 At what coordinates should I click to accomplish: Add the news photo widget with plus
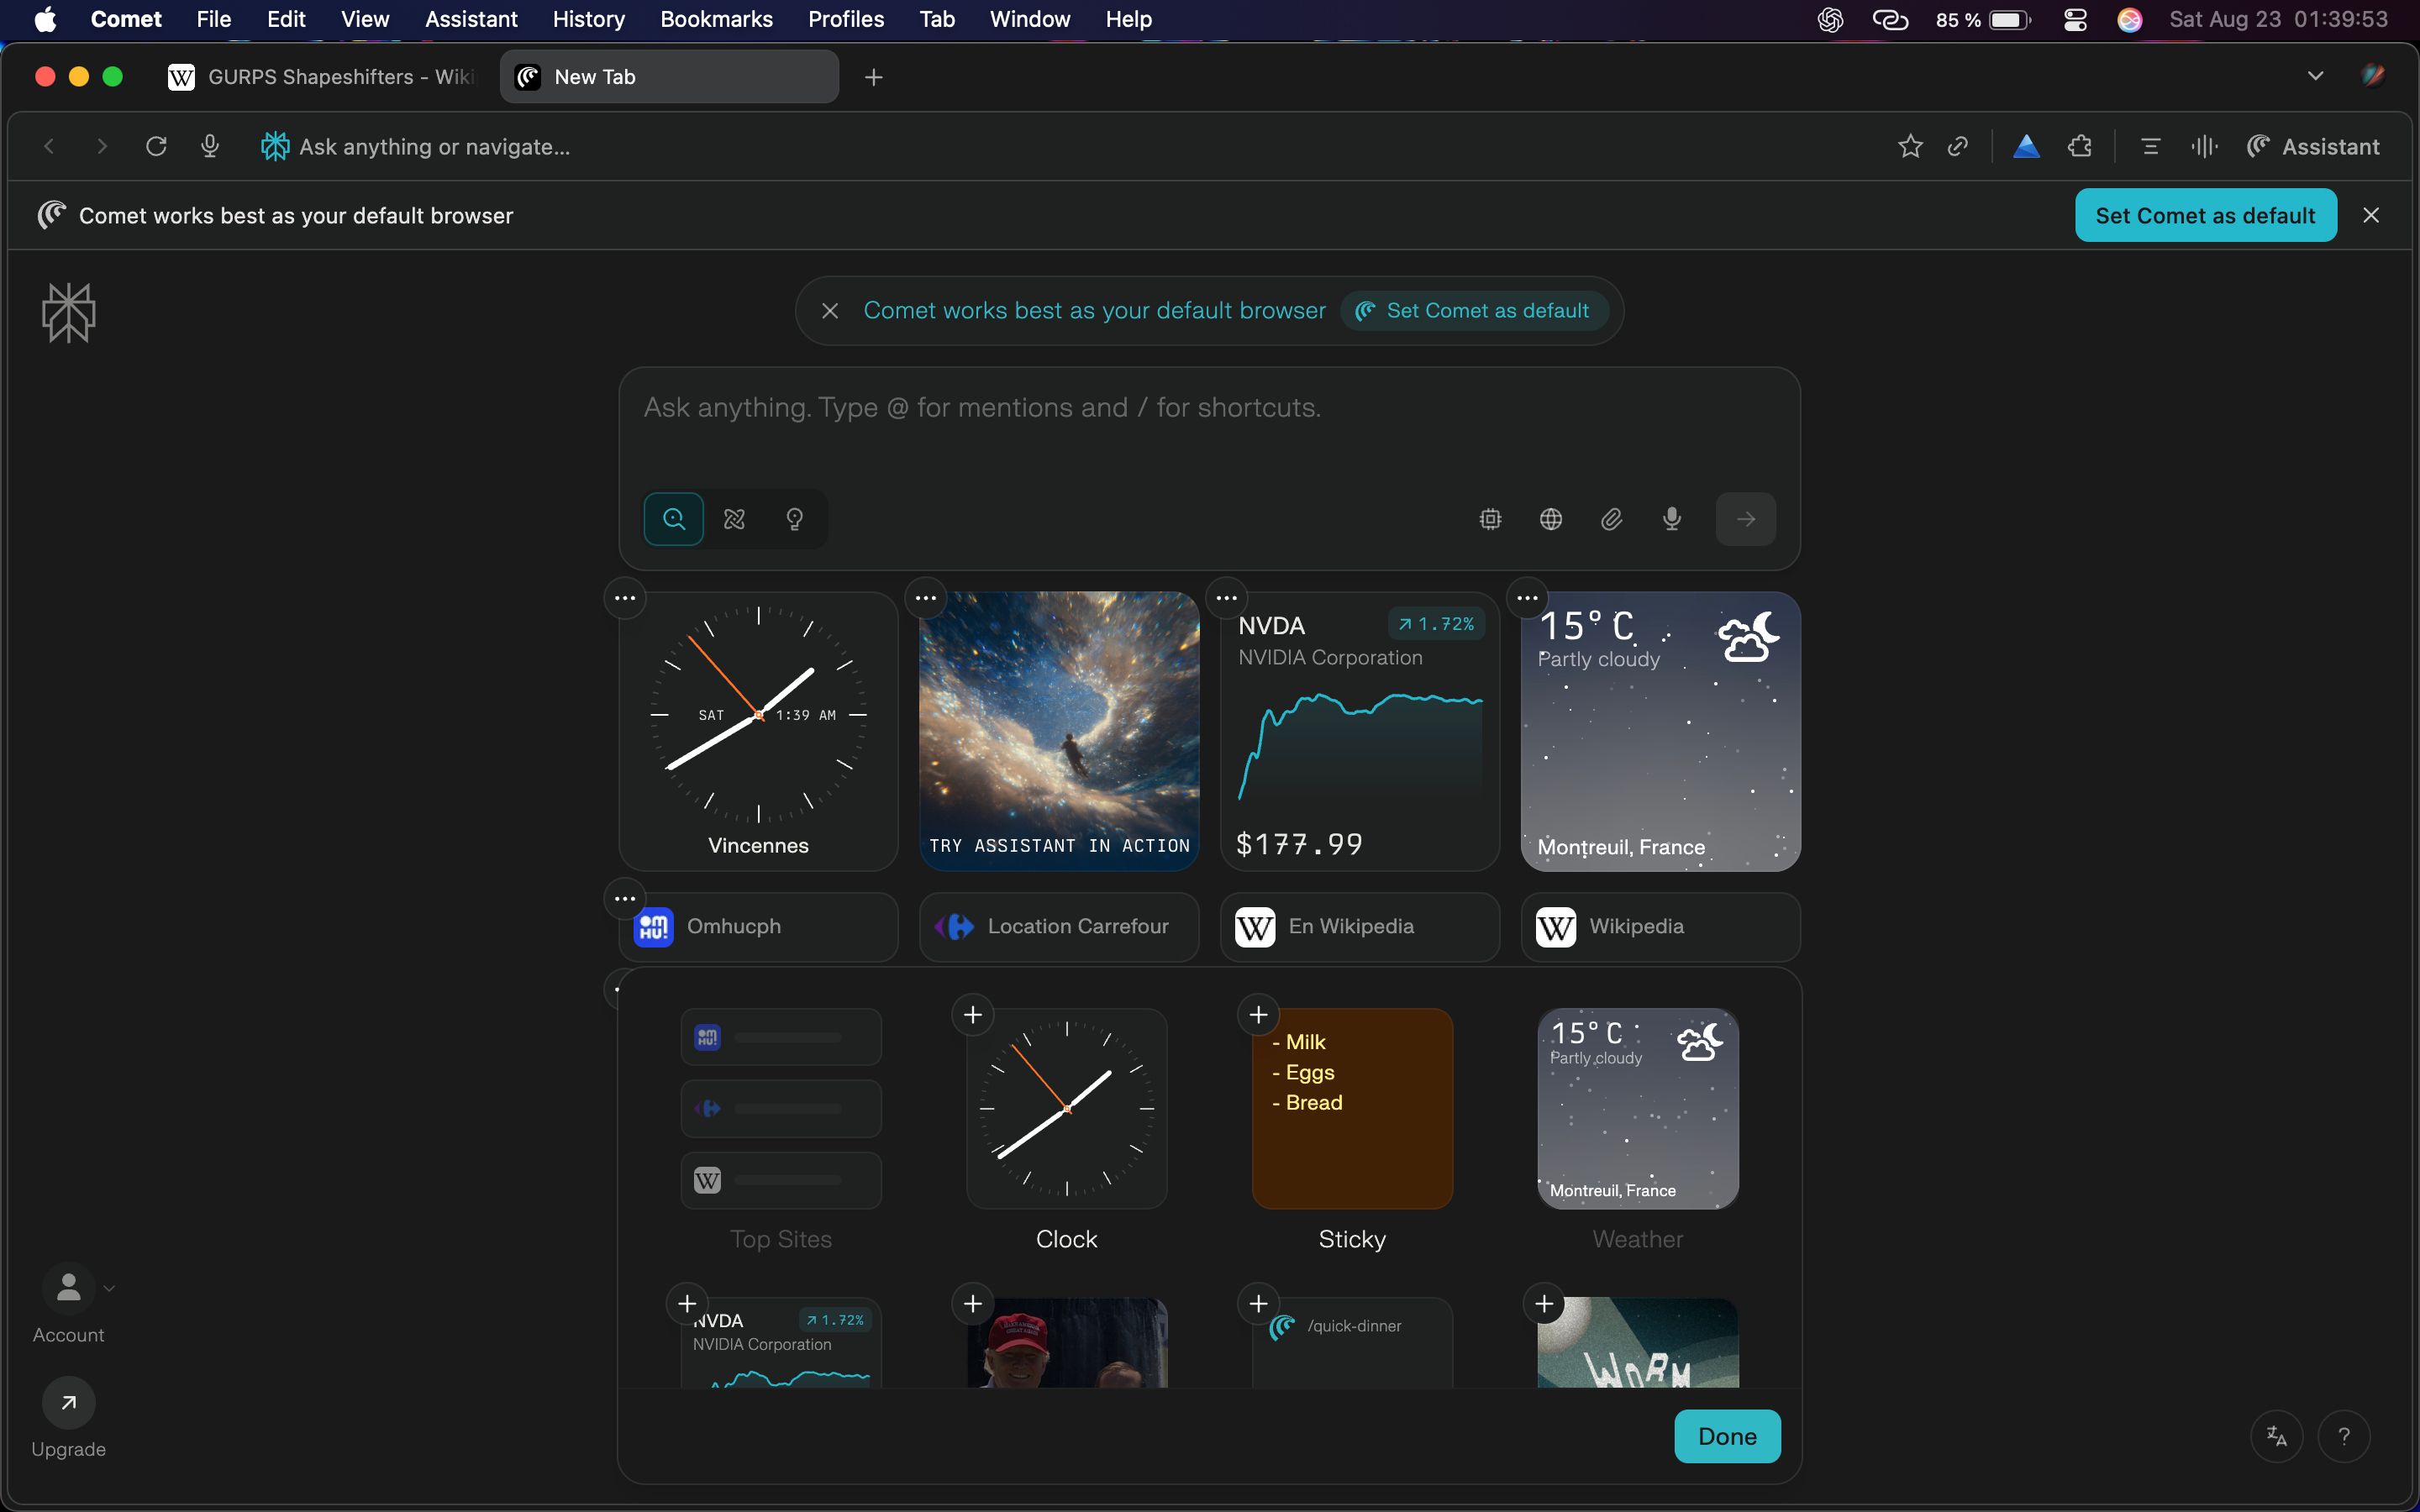(973, 1304)
